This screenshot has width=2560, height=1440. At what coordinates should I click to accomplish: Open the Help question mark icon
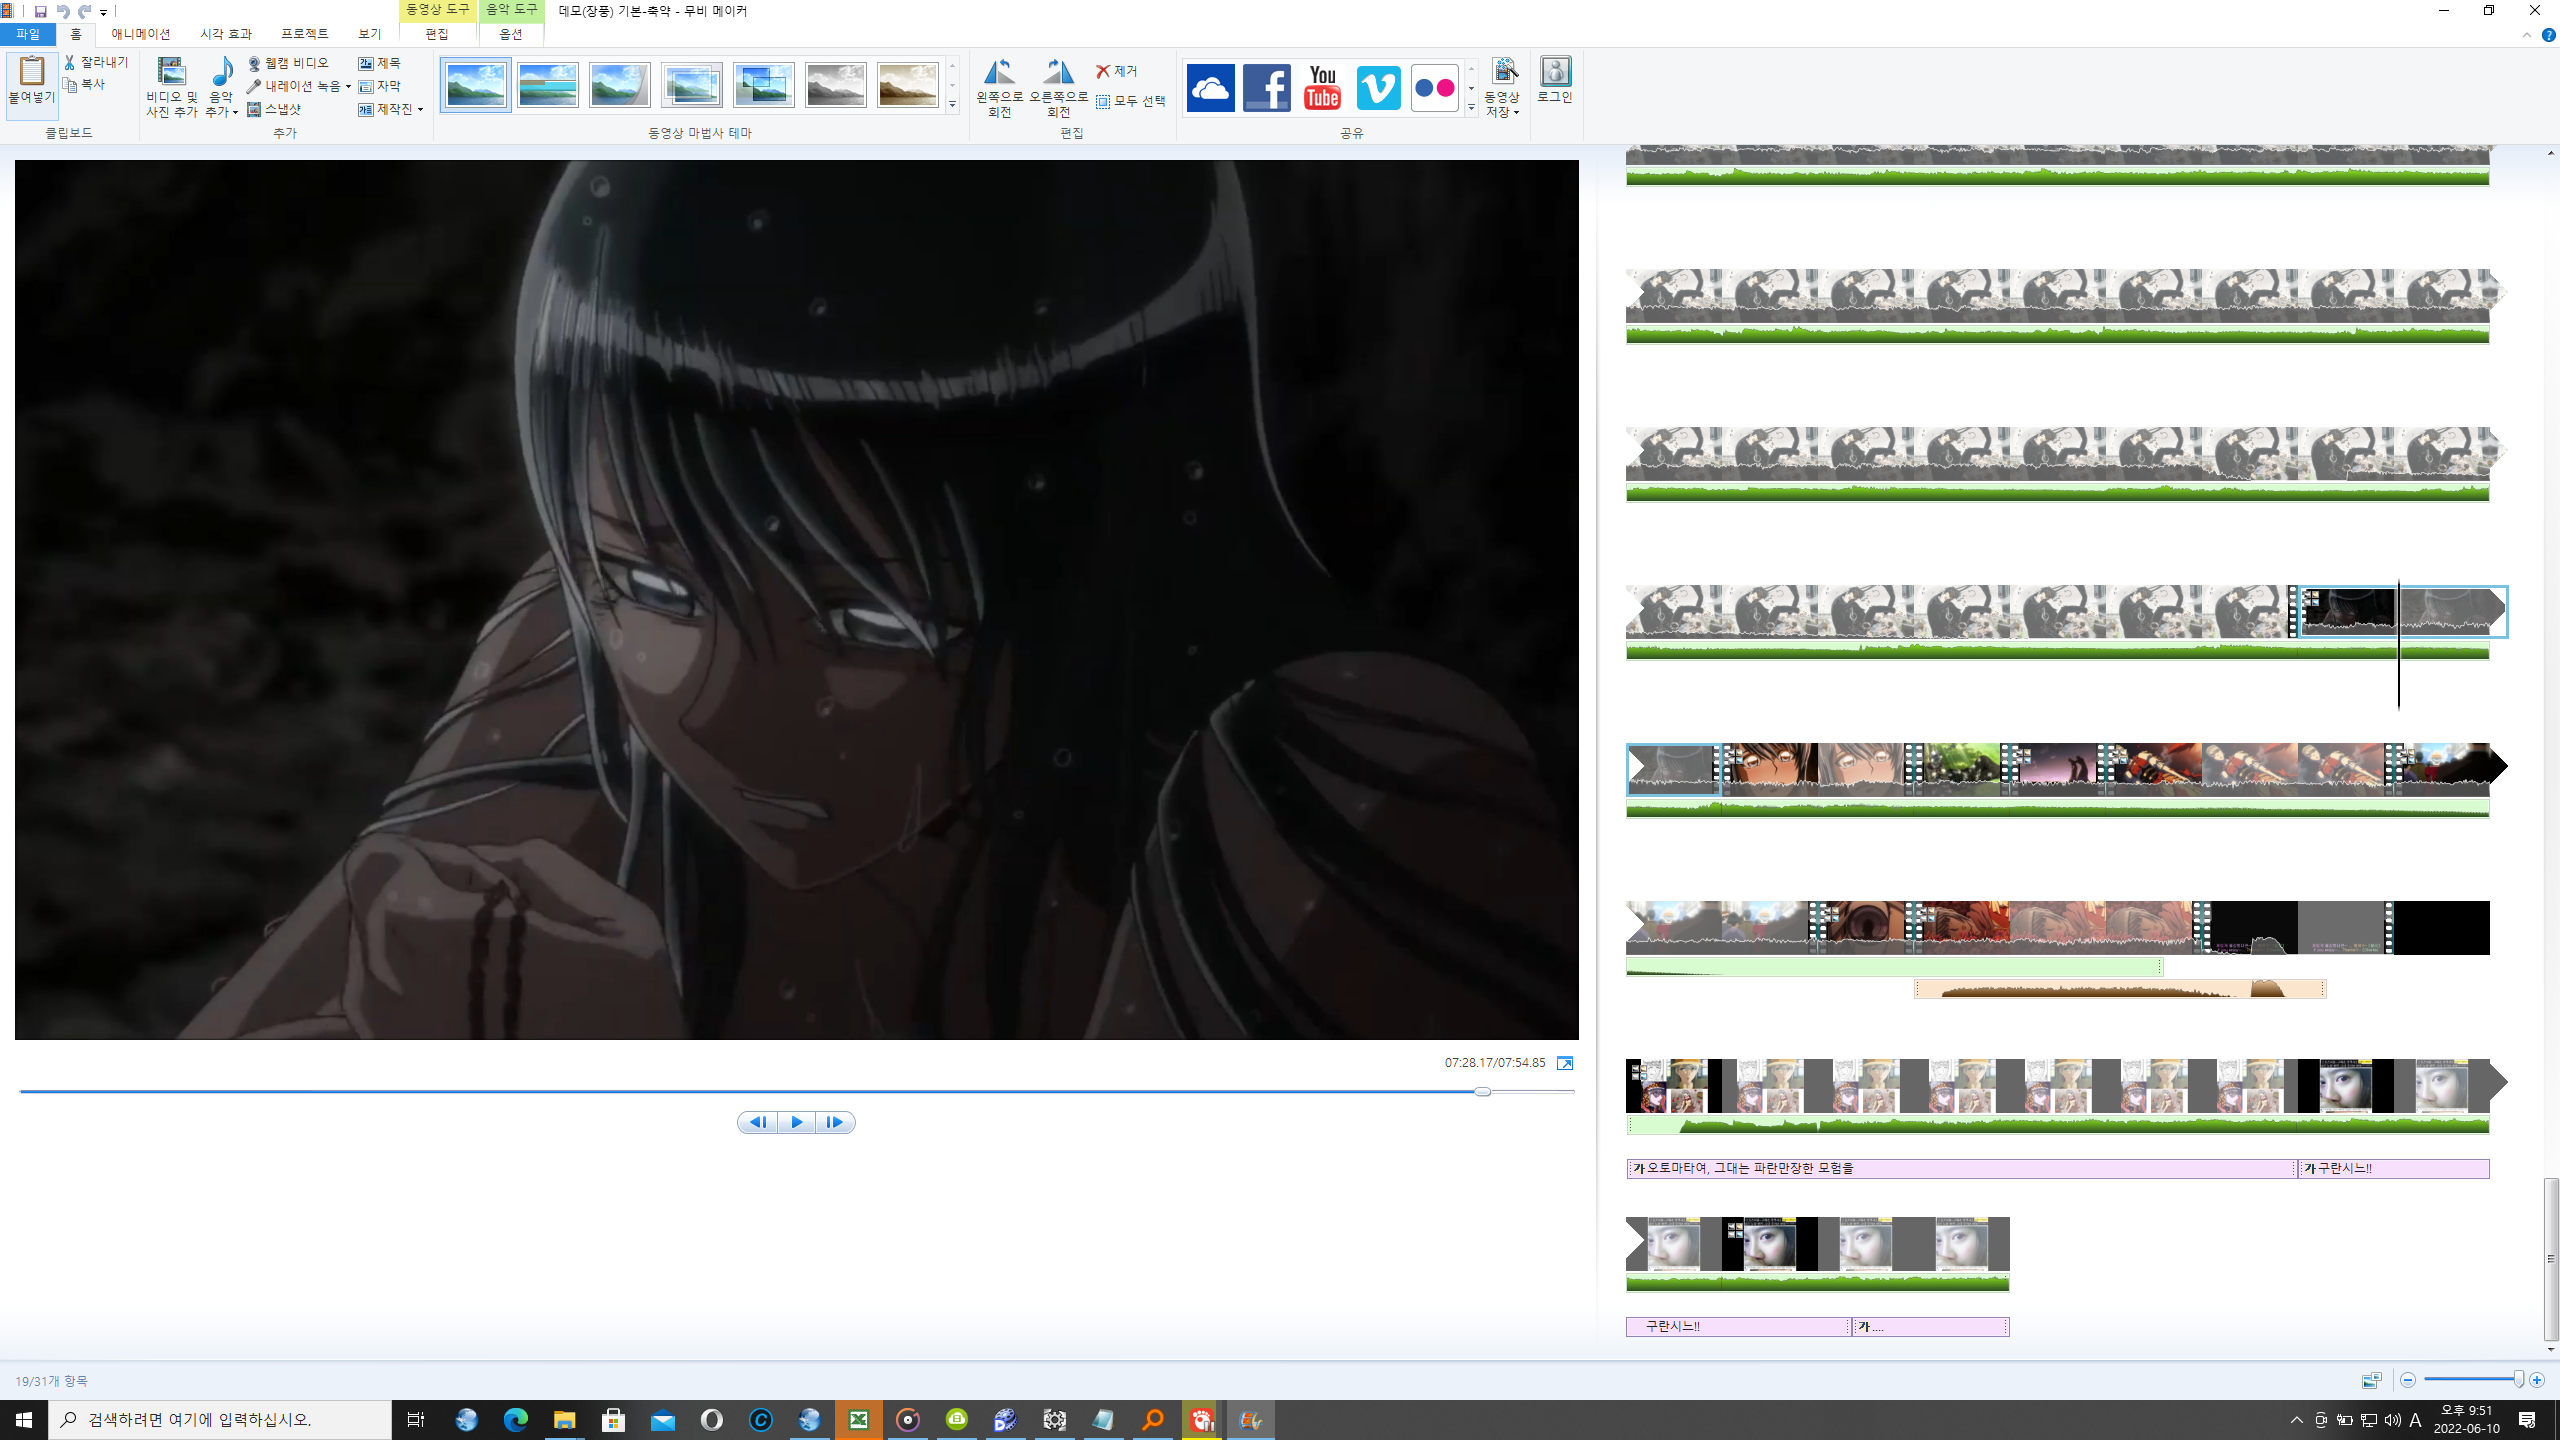pyautogui.click(x=2548, y=35)
